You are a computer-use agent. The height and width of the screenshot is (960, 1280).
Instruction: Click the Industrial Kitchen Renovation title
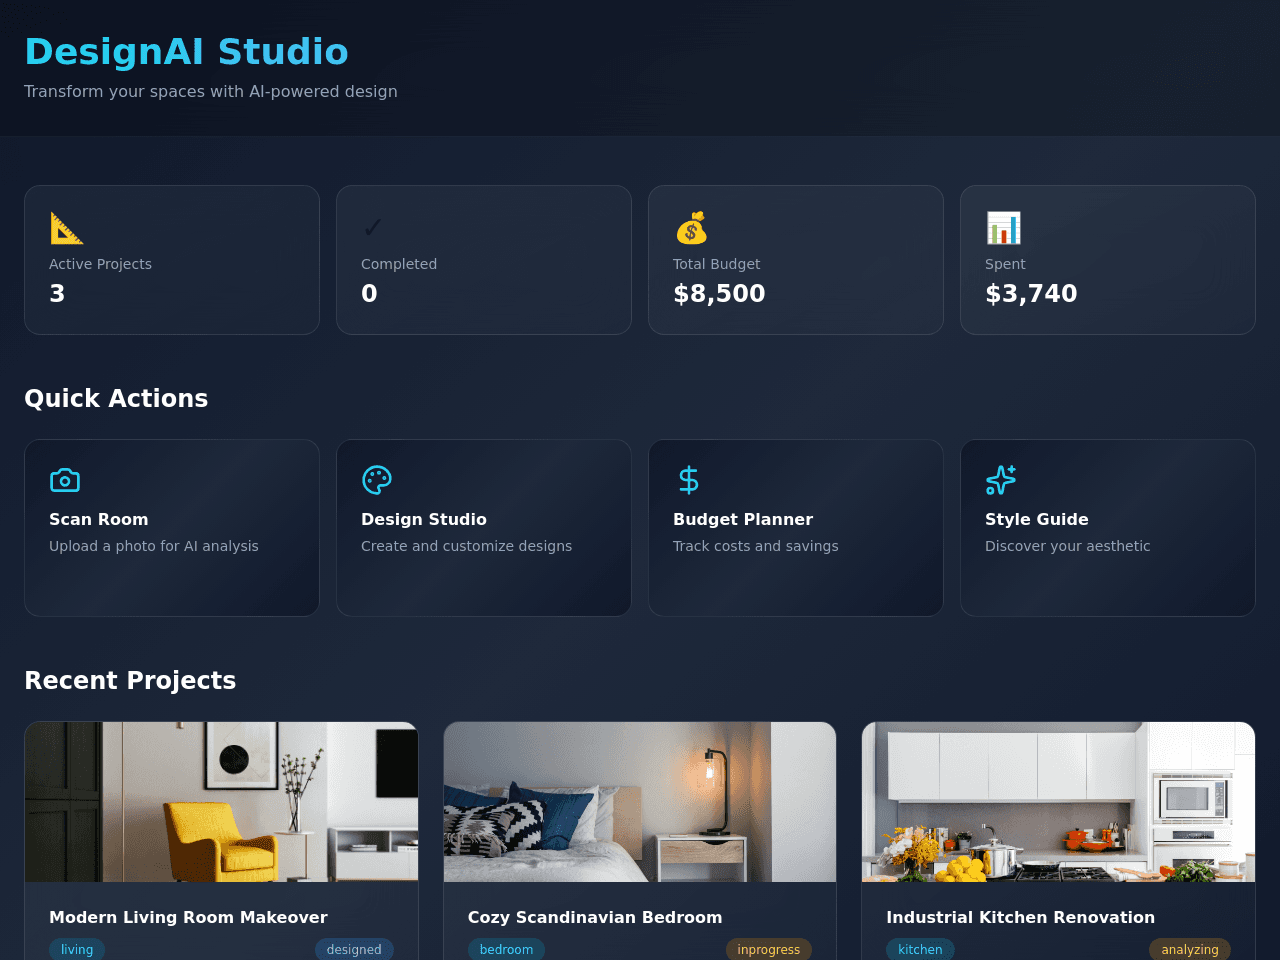[x=1020, y=917]
